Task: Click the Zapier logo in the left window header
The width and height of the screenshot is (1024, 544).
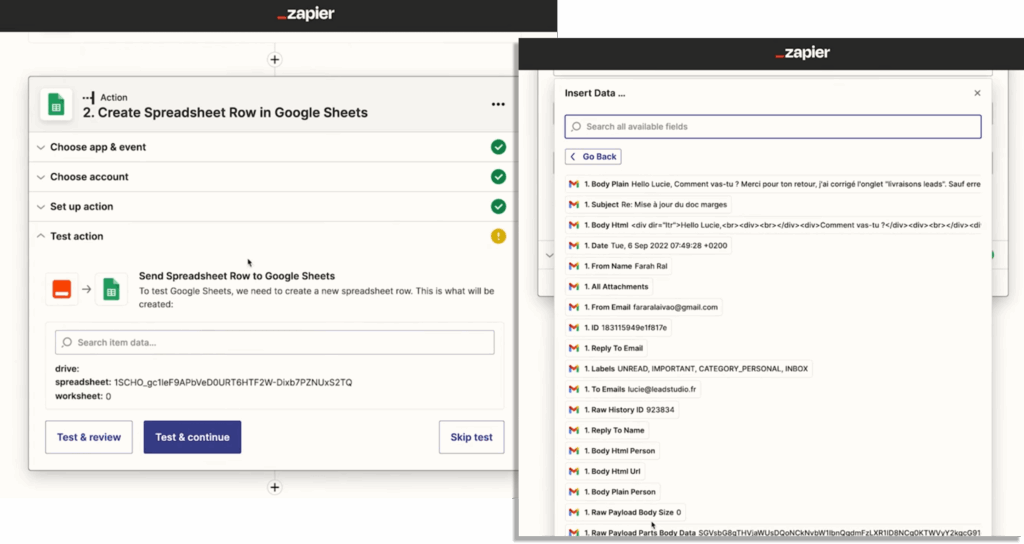Action: point(306,14)
